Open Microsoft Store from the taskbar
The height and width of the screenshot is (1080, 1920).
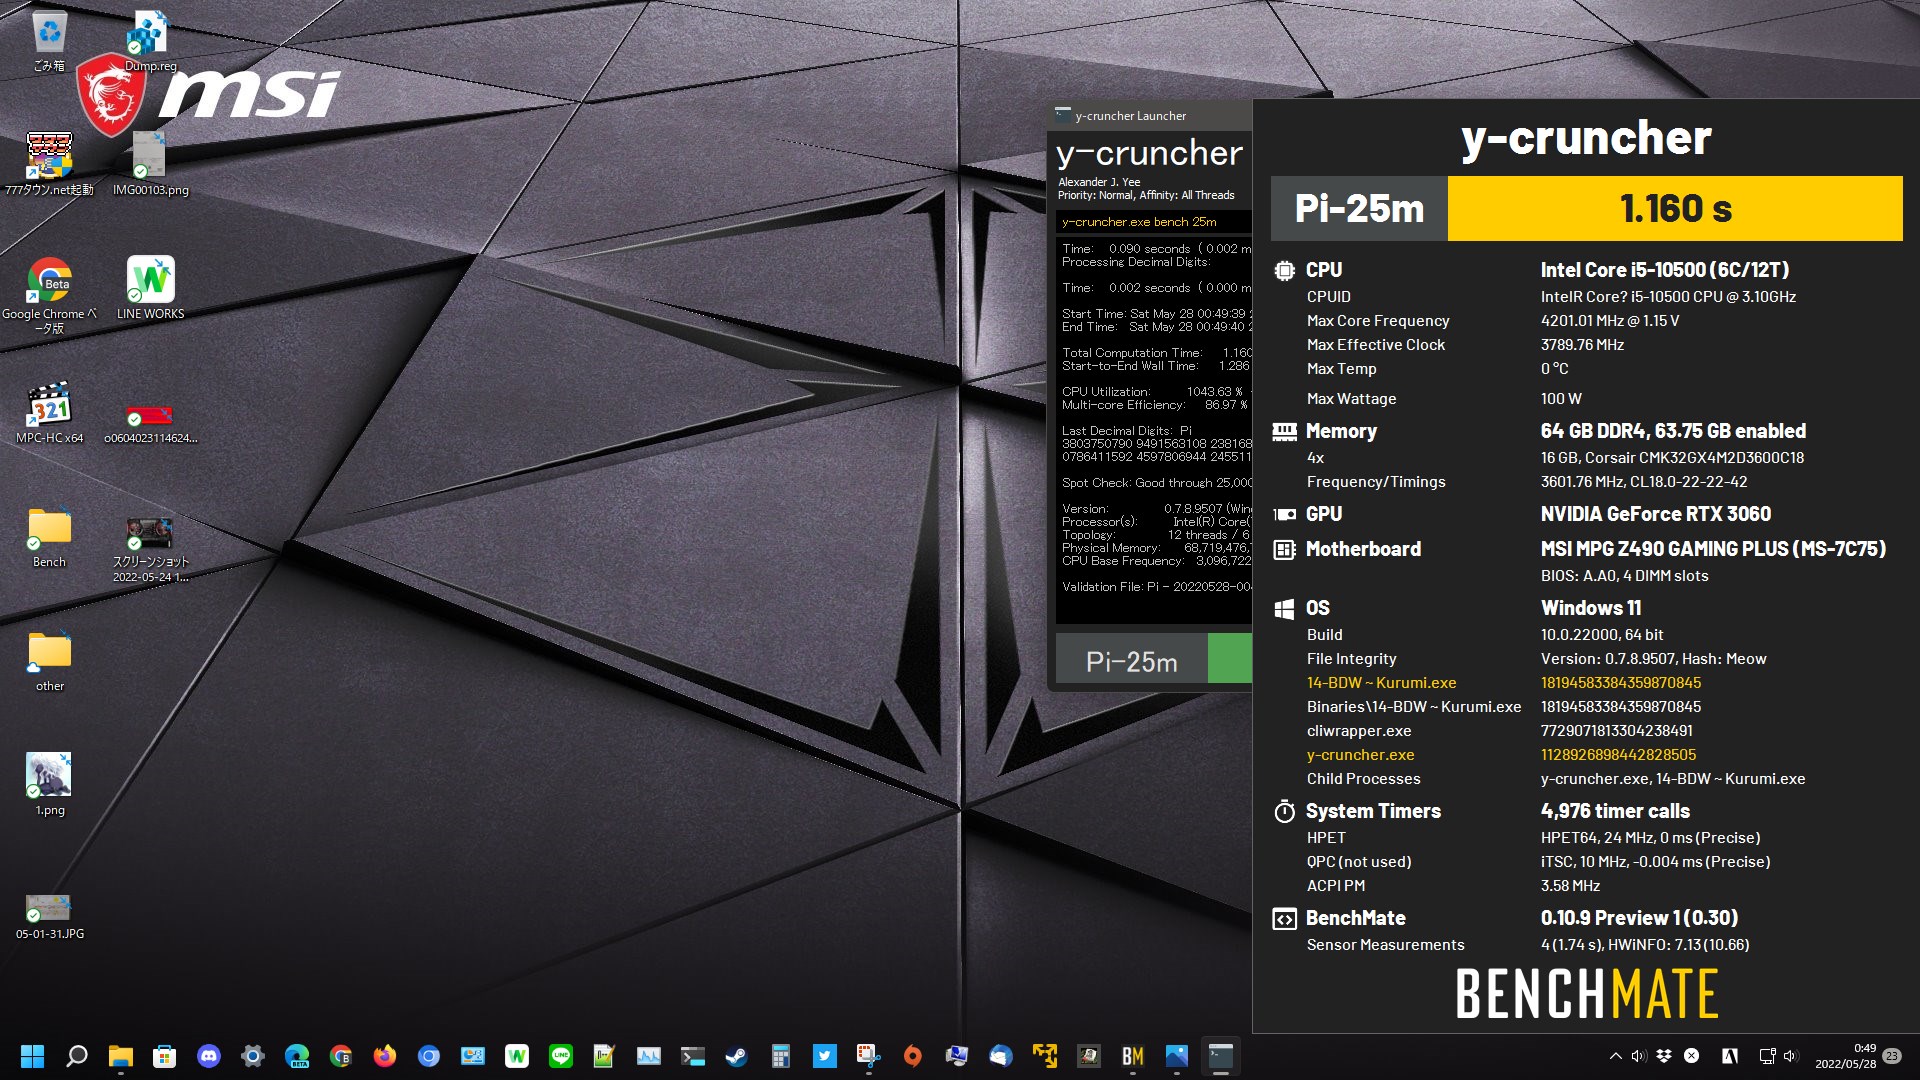pyautogui.click(x=165, y=1056)
